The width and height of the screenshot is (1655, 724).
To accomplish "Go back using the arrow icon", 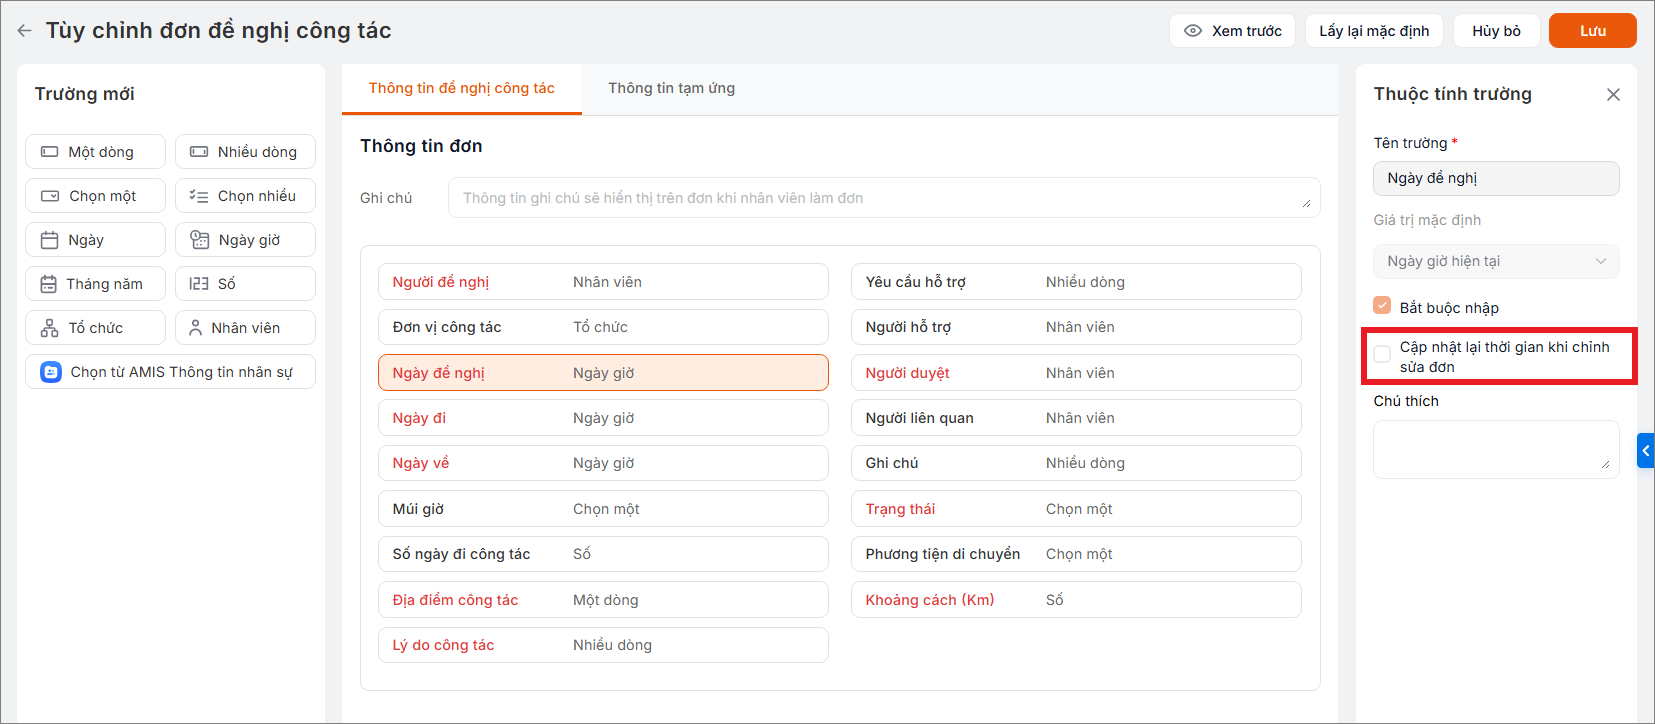I will coord(24,31).
